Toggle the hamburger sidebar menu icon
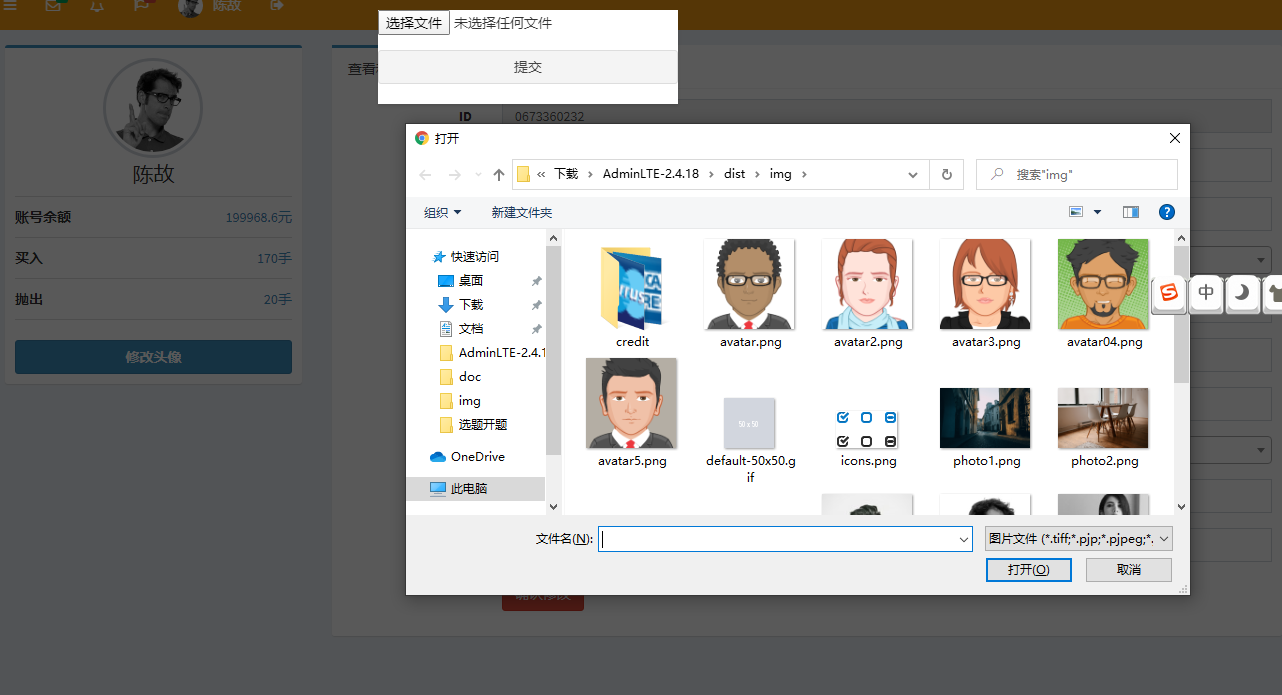Image resolution: width=1282 pixels, height=695 pixels. point(10,6)
